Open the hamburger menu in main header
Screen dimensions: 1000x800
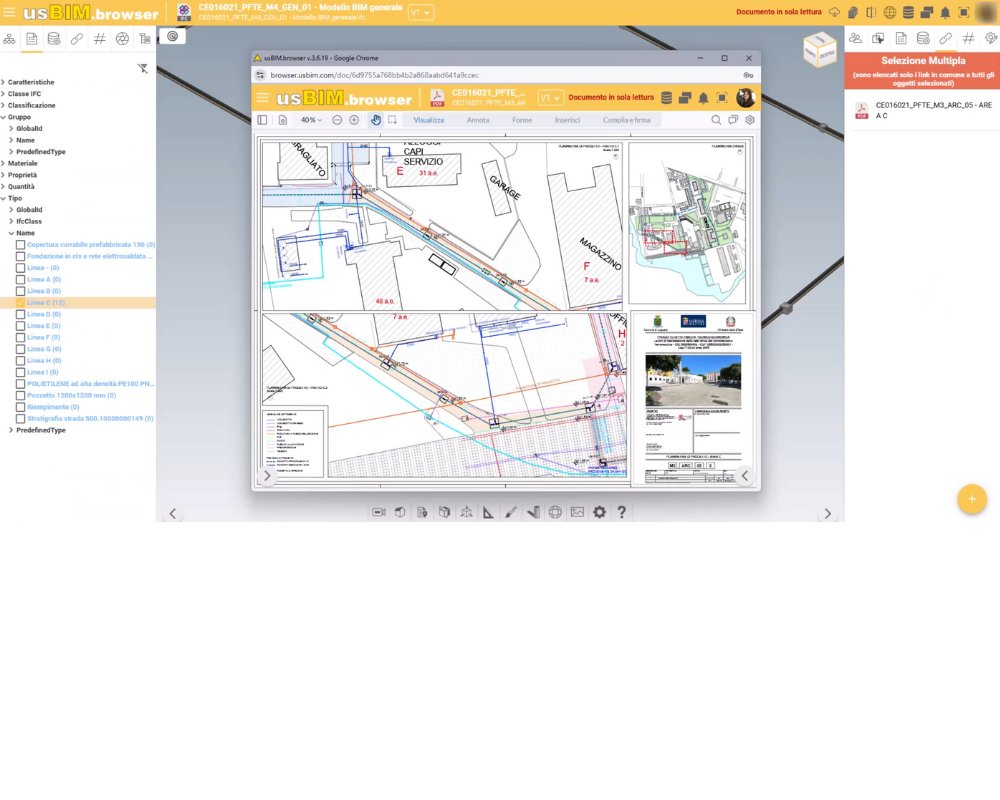point(9,12)
